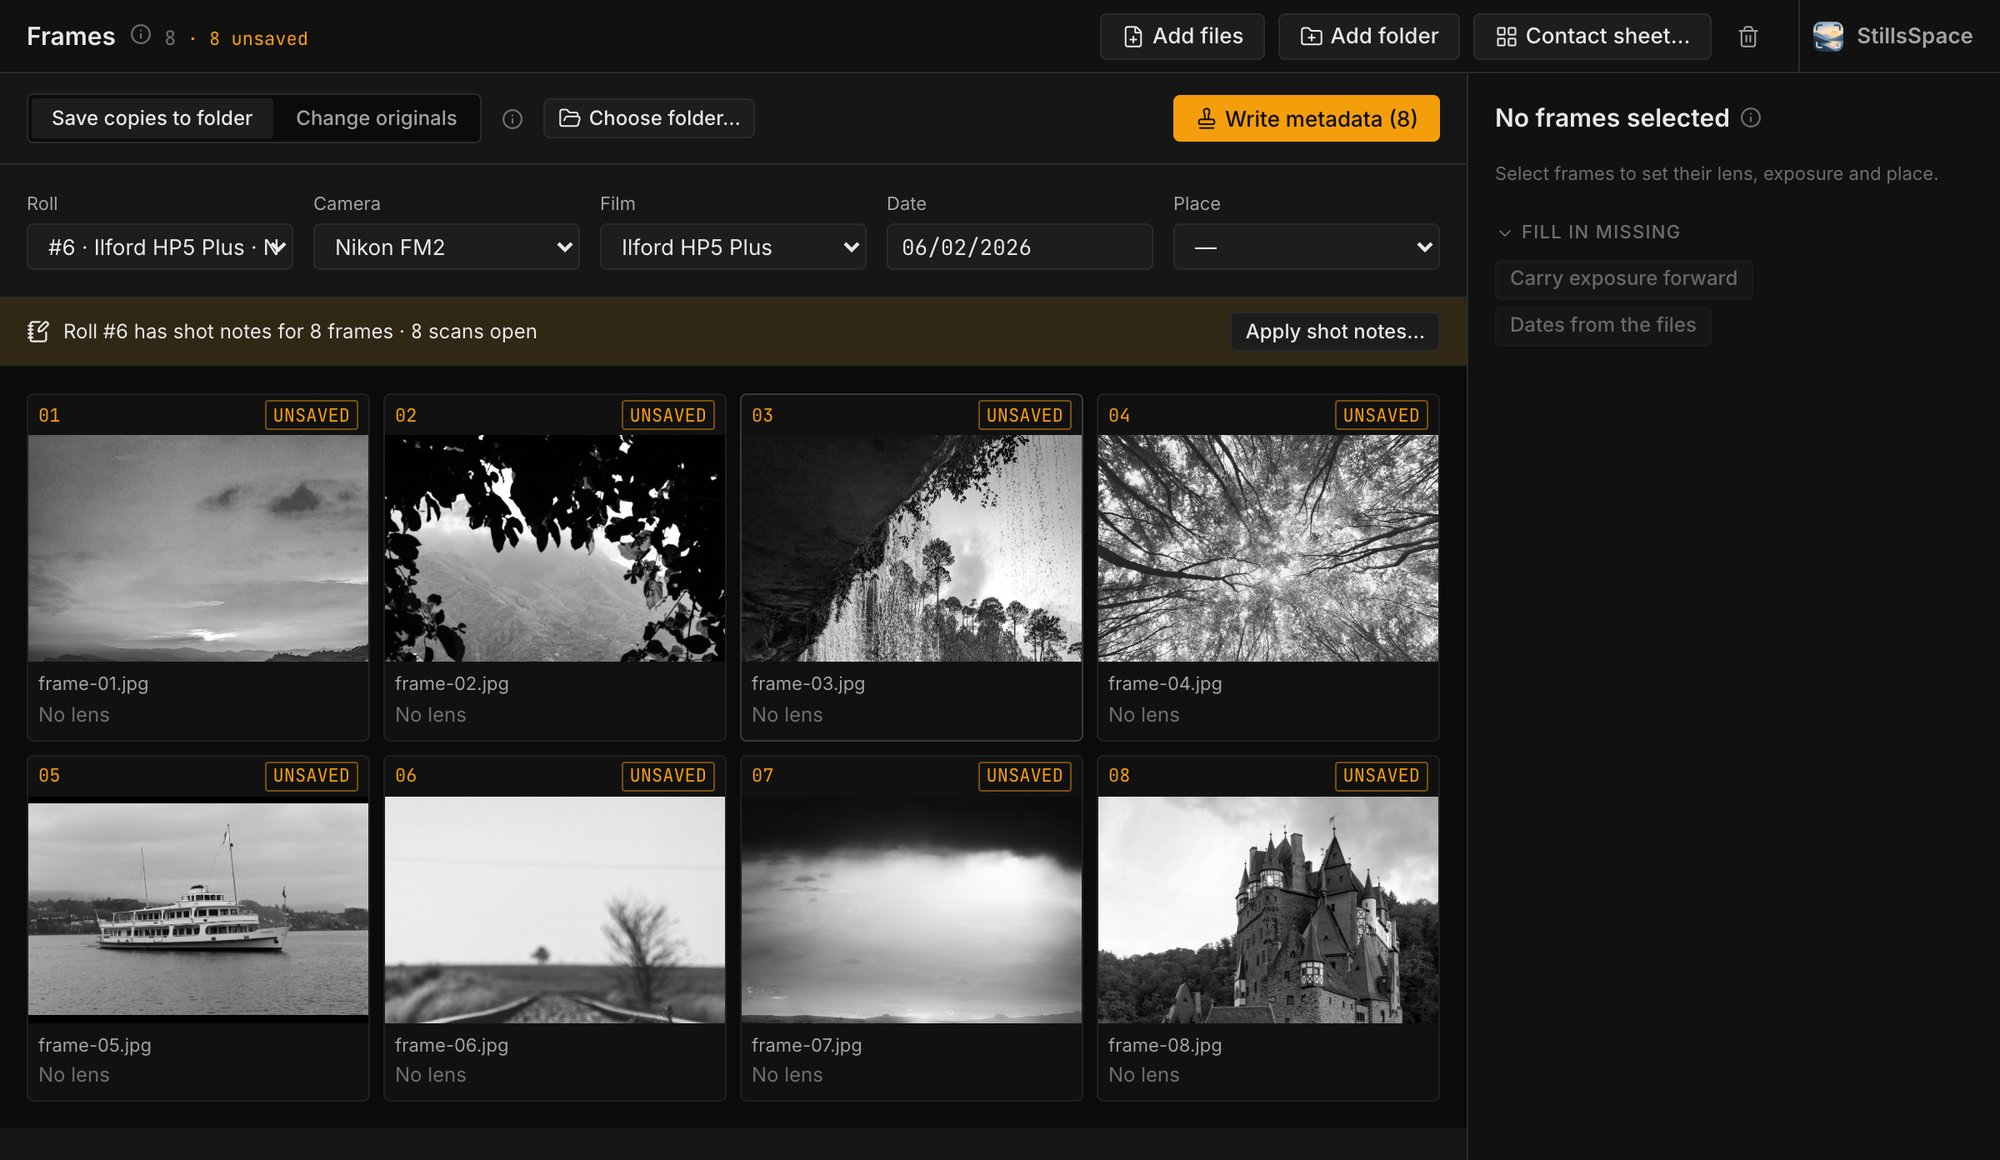Select frame 08 castle thumbnail
This screenshot has width=2000, height=1160.
coord(1268,909)
